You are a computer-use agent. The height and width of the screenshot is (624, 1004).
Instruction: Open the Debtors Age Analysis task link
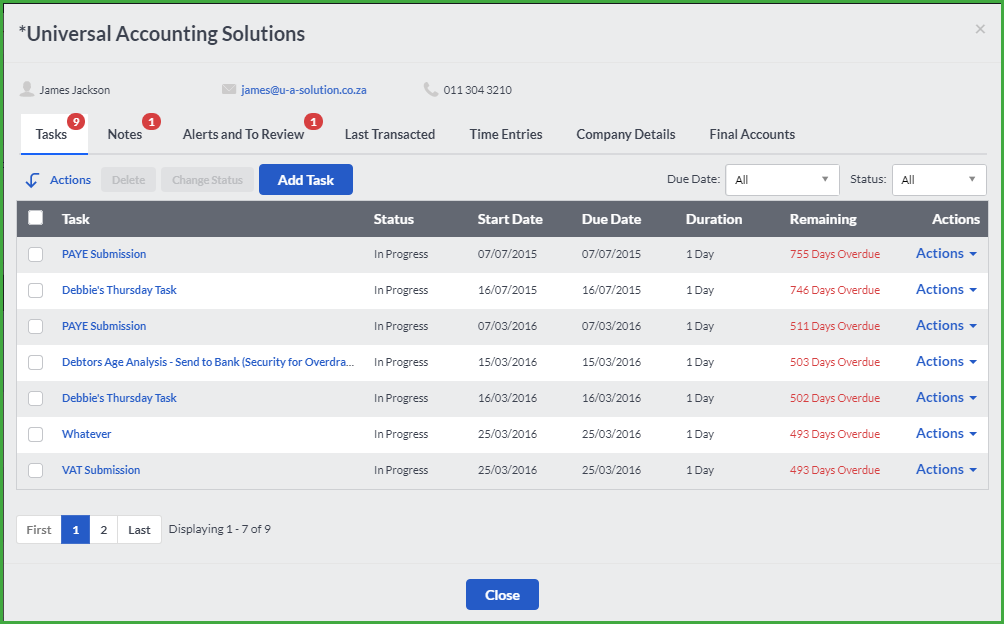coord(207,362)
